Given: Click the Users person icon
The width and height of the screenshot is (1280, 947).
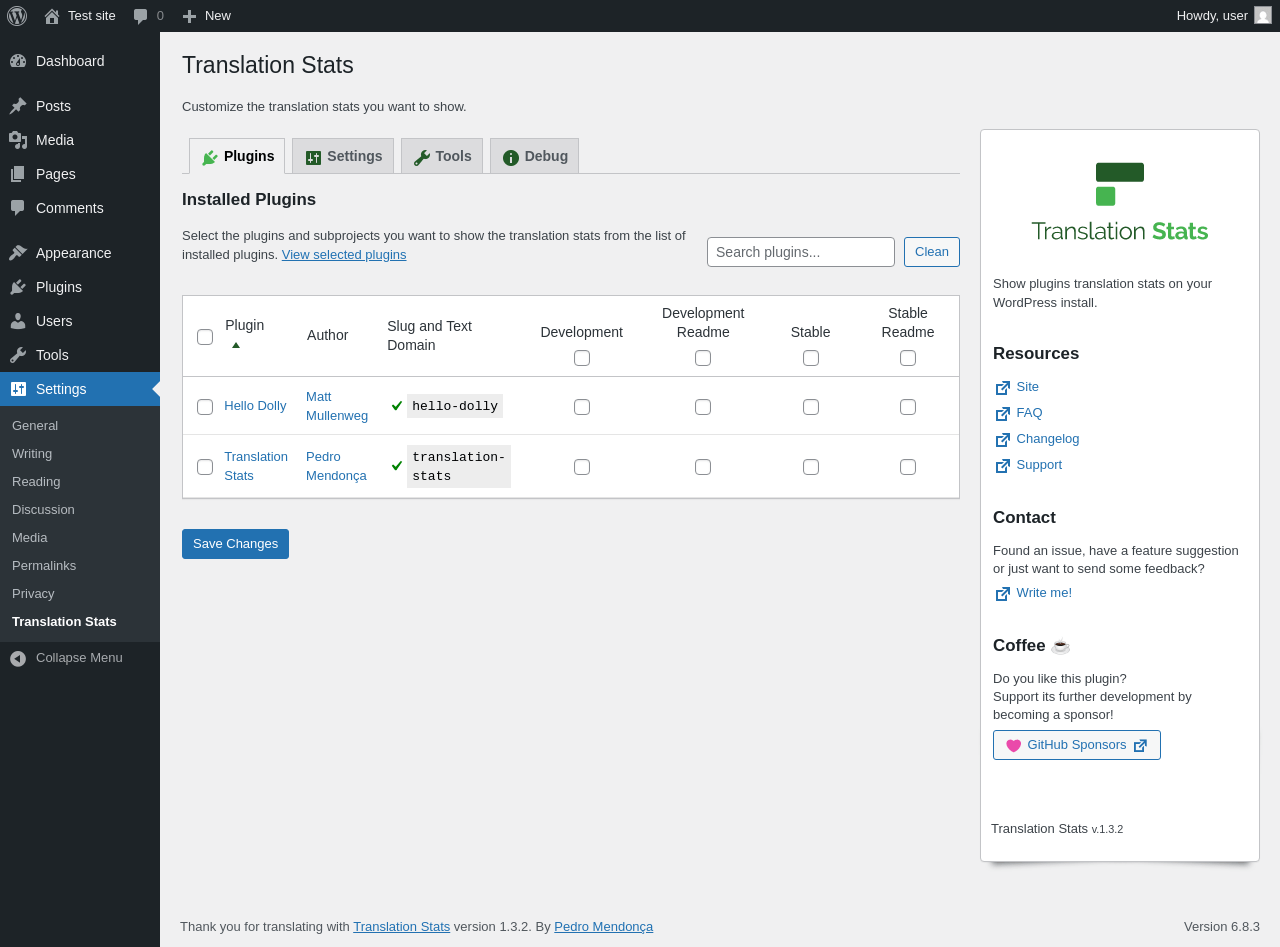Looking at the screenshot, I should [18, 321].
